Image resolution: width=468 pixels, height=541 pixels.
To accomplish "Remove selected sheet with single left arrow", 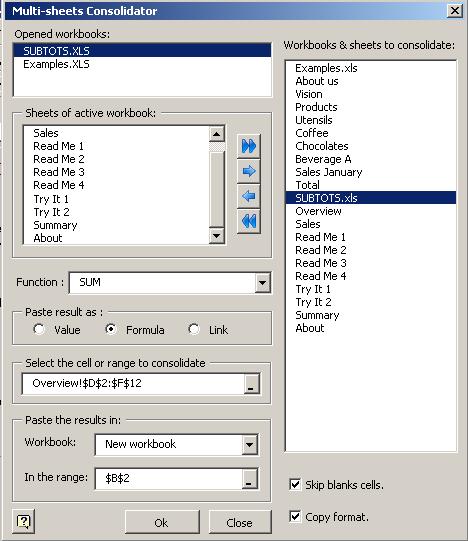I will coord(249,196).
